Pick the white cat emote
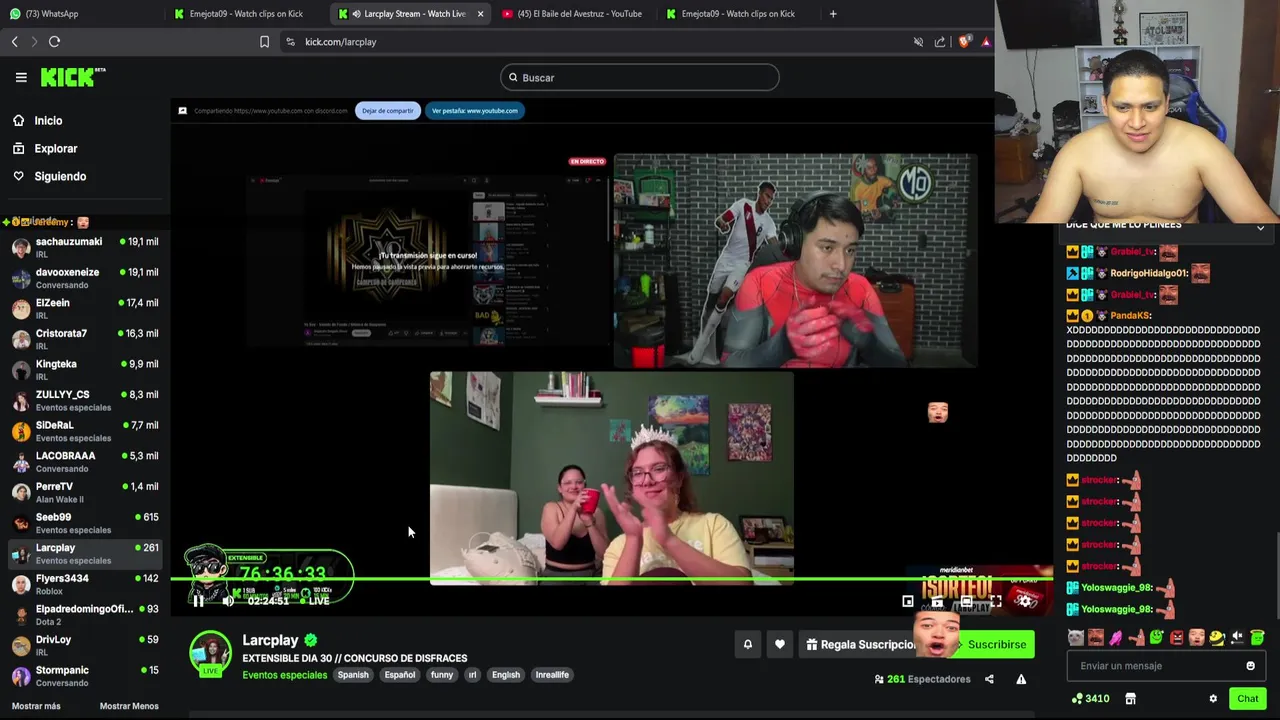The height and width of the screenshot is (720, 1280). coord(1075,637)
